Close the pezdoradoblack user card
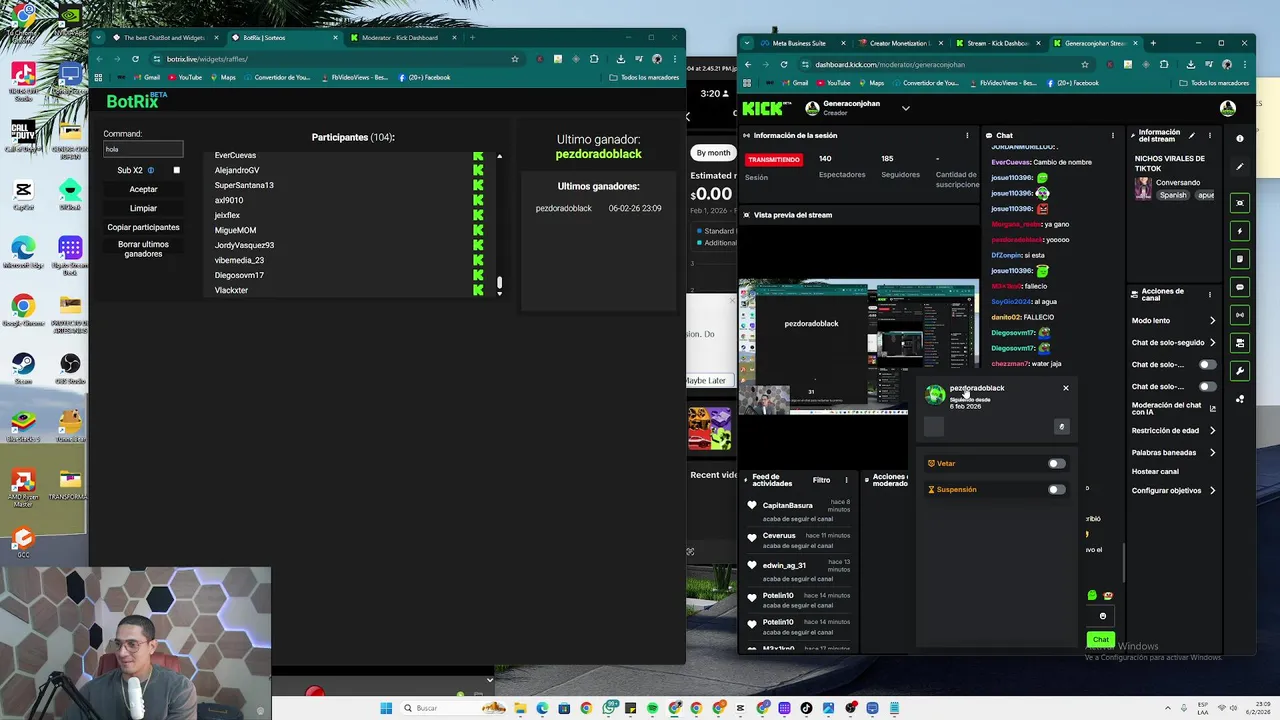 tap(1065, 388)
